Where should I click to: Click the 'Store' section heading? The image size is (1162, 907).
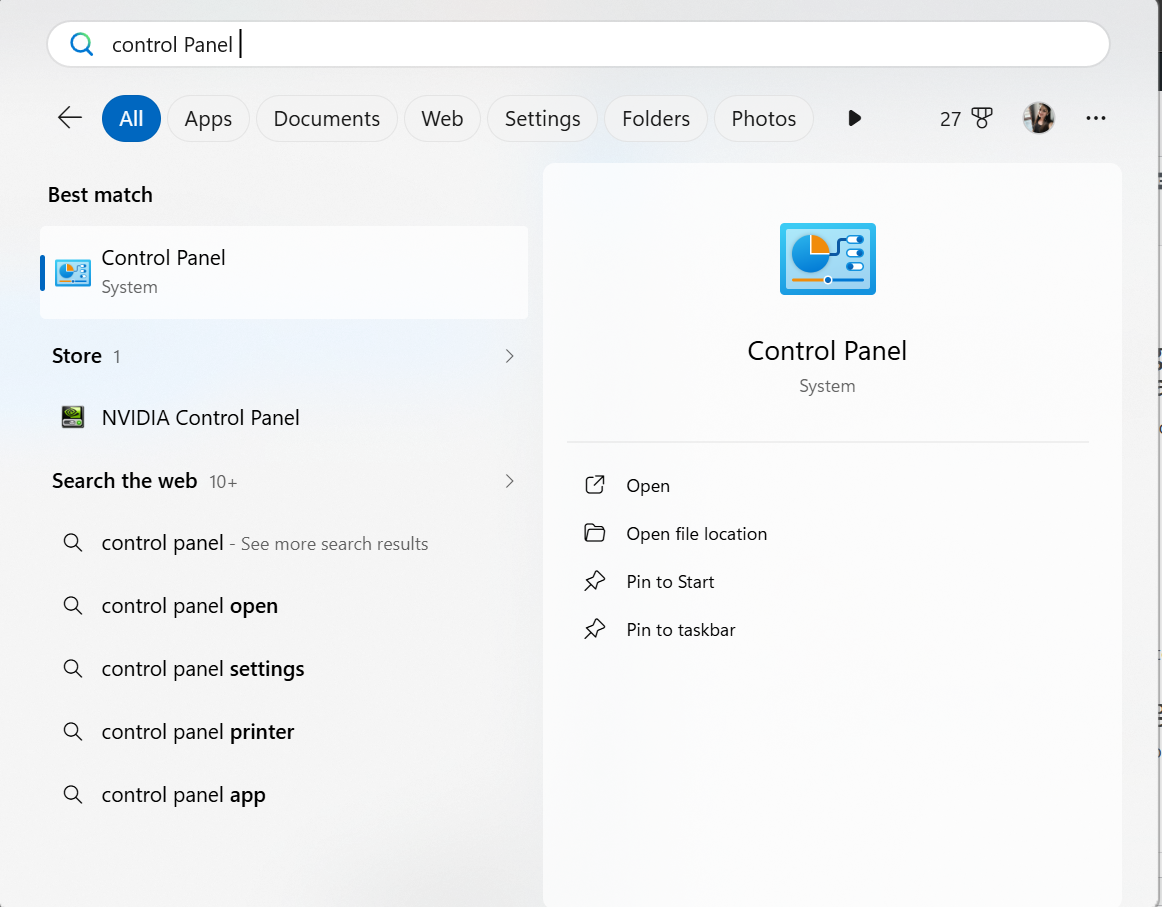coord(76,356)
